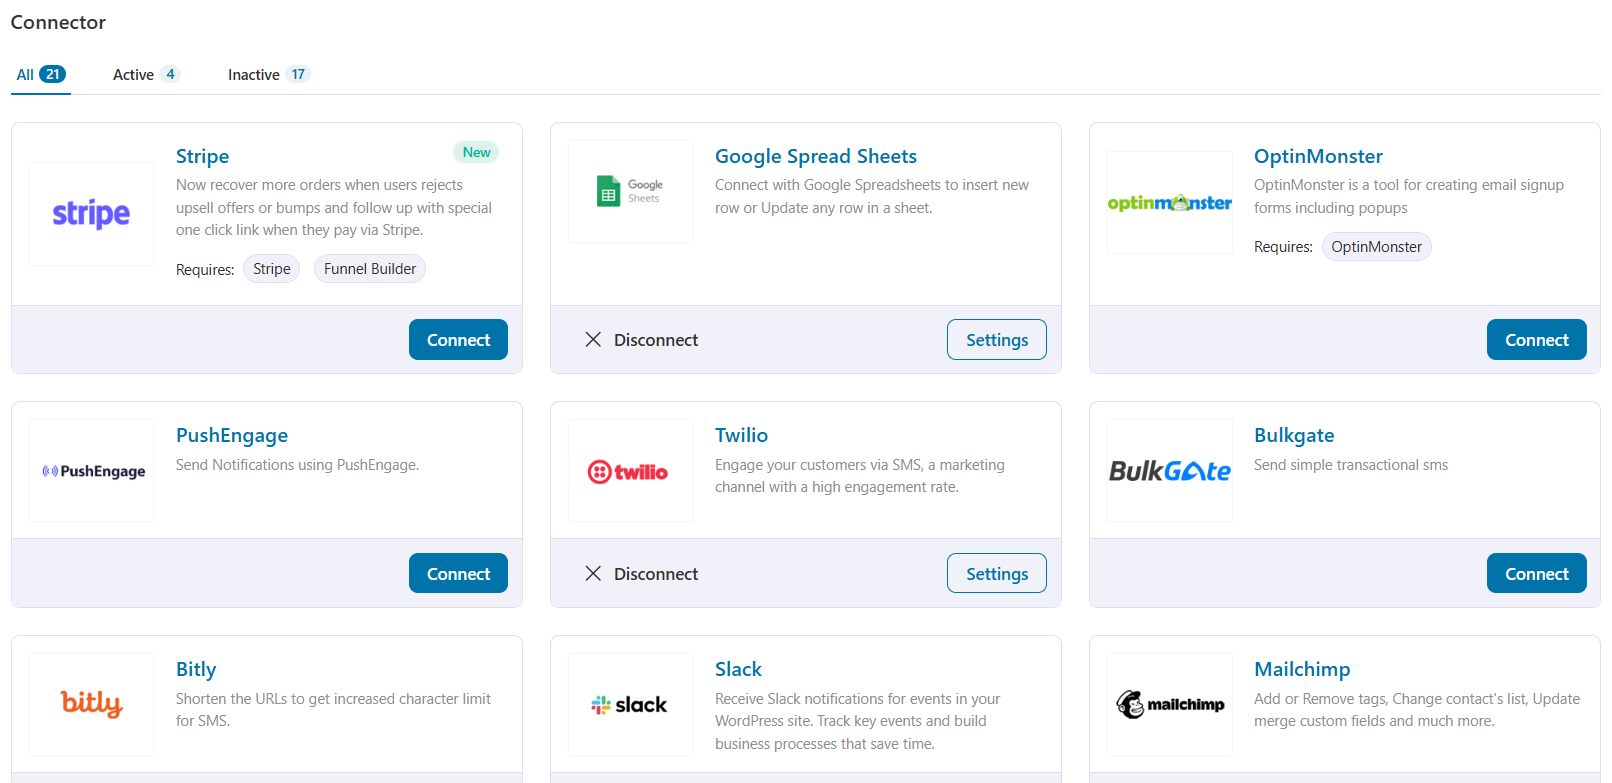
Task: Click the OptinMonster logo icon
Action: 1169,203
